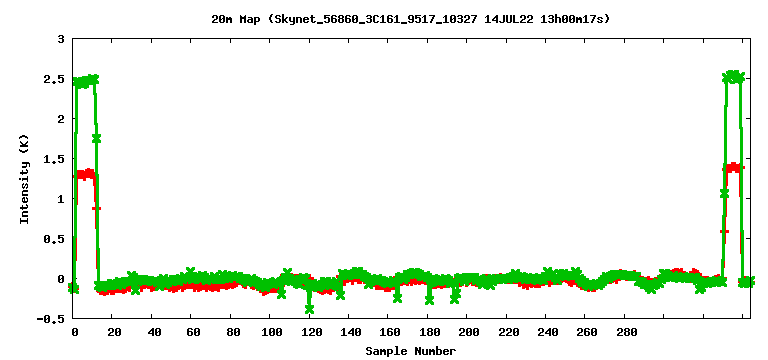The image size is (768, 360).
Task: Click the Intensity (K) y-axis label
Action: click(x=24, y=179)
